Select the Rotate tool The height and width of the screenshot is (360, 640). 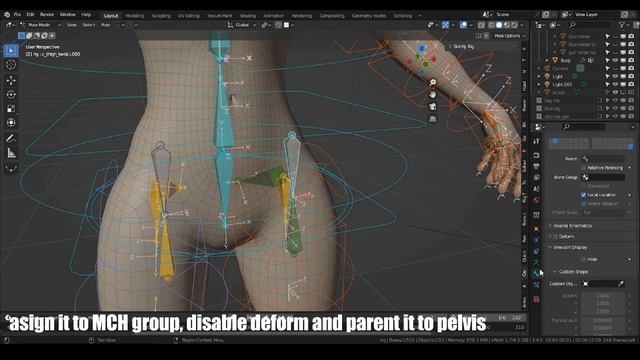11,94
